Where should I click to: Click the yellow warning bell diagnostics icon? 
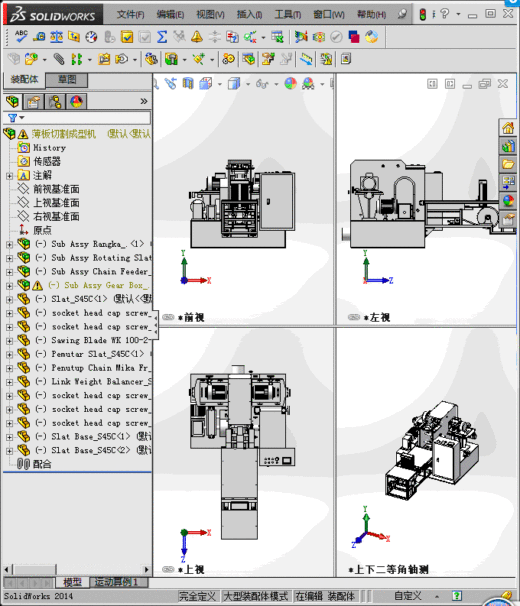click(197, 37)
